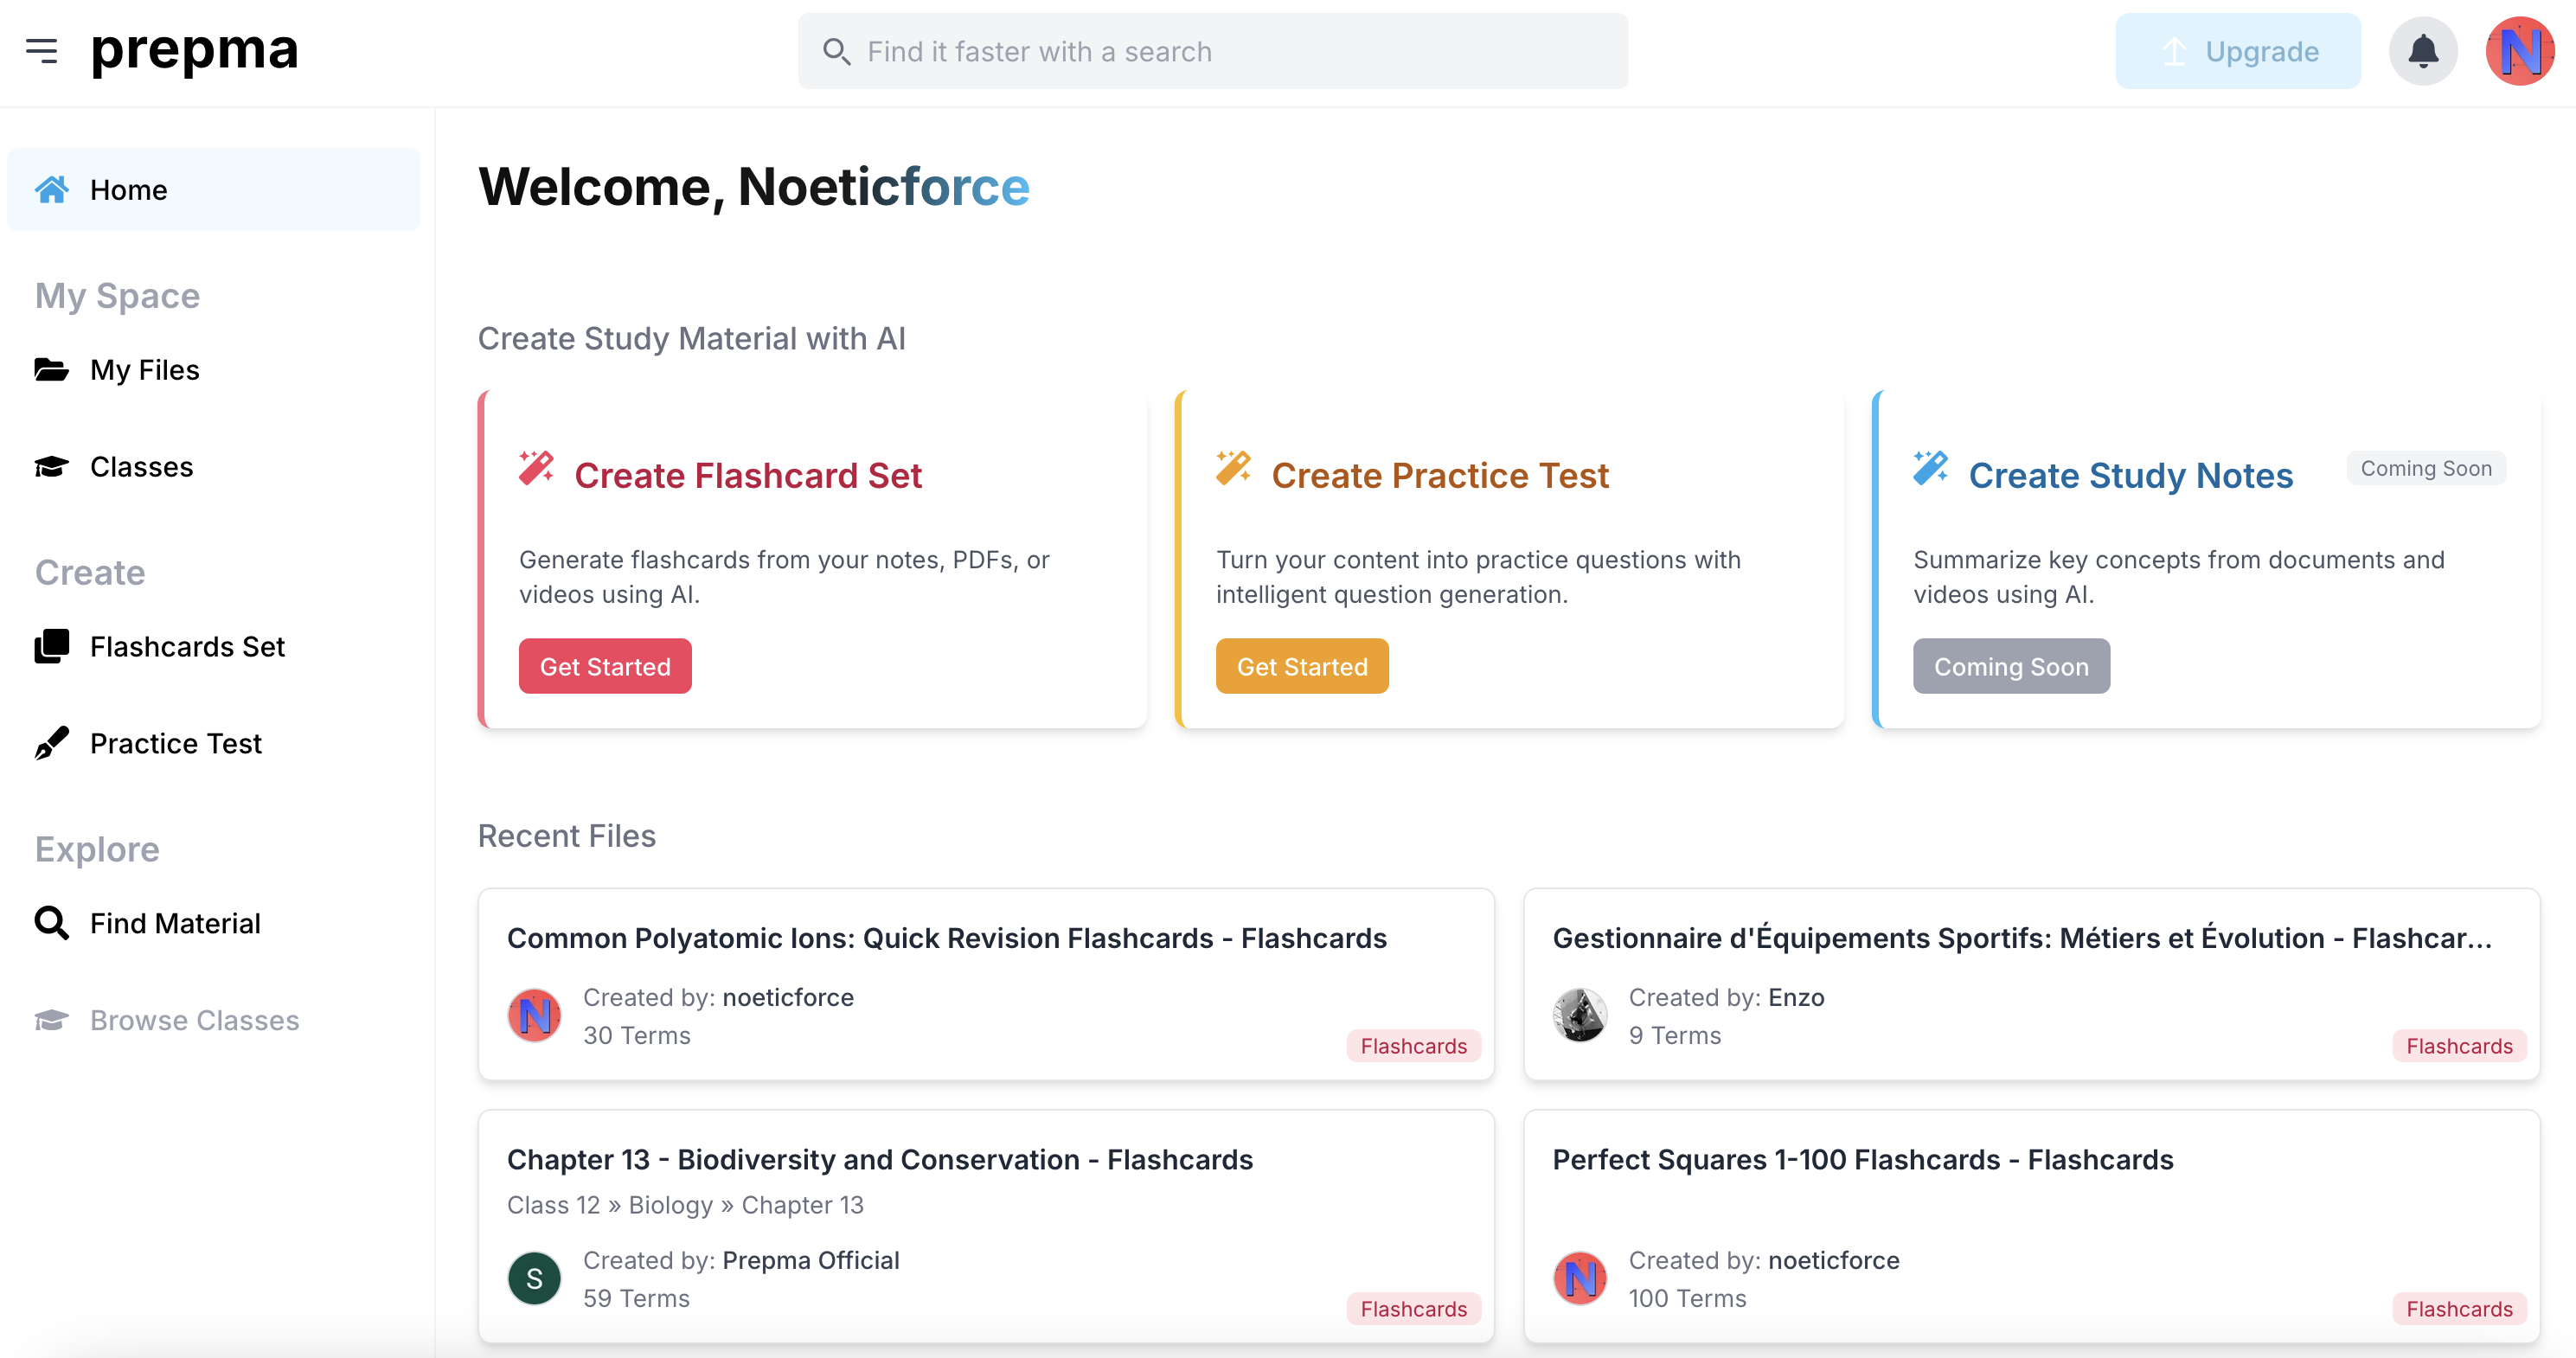The width and height of the screenshot is (2576, 1358).
Task: Click the Practice Test pen icon
Action: pyautogui.click(x=52, y=743)
